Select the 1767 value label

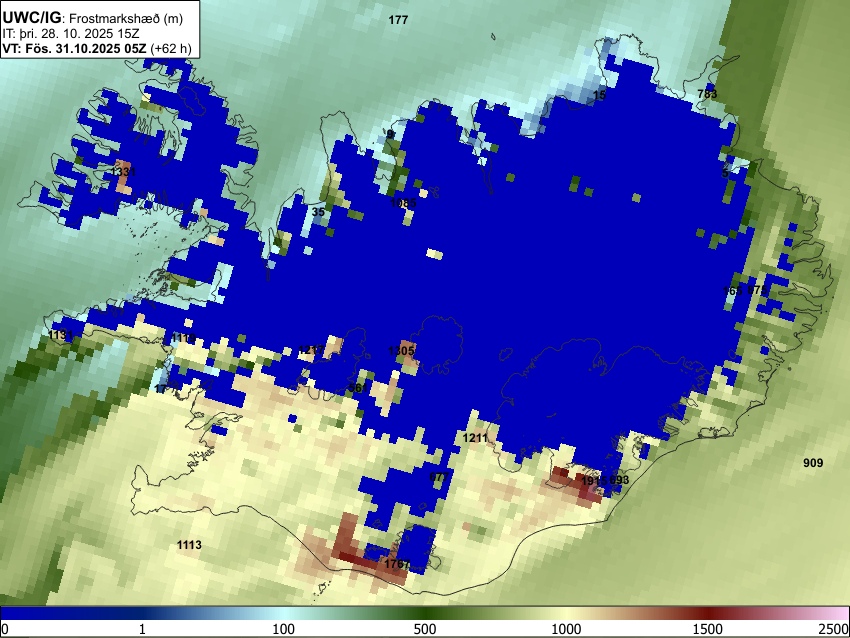[397, 564]
